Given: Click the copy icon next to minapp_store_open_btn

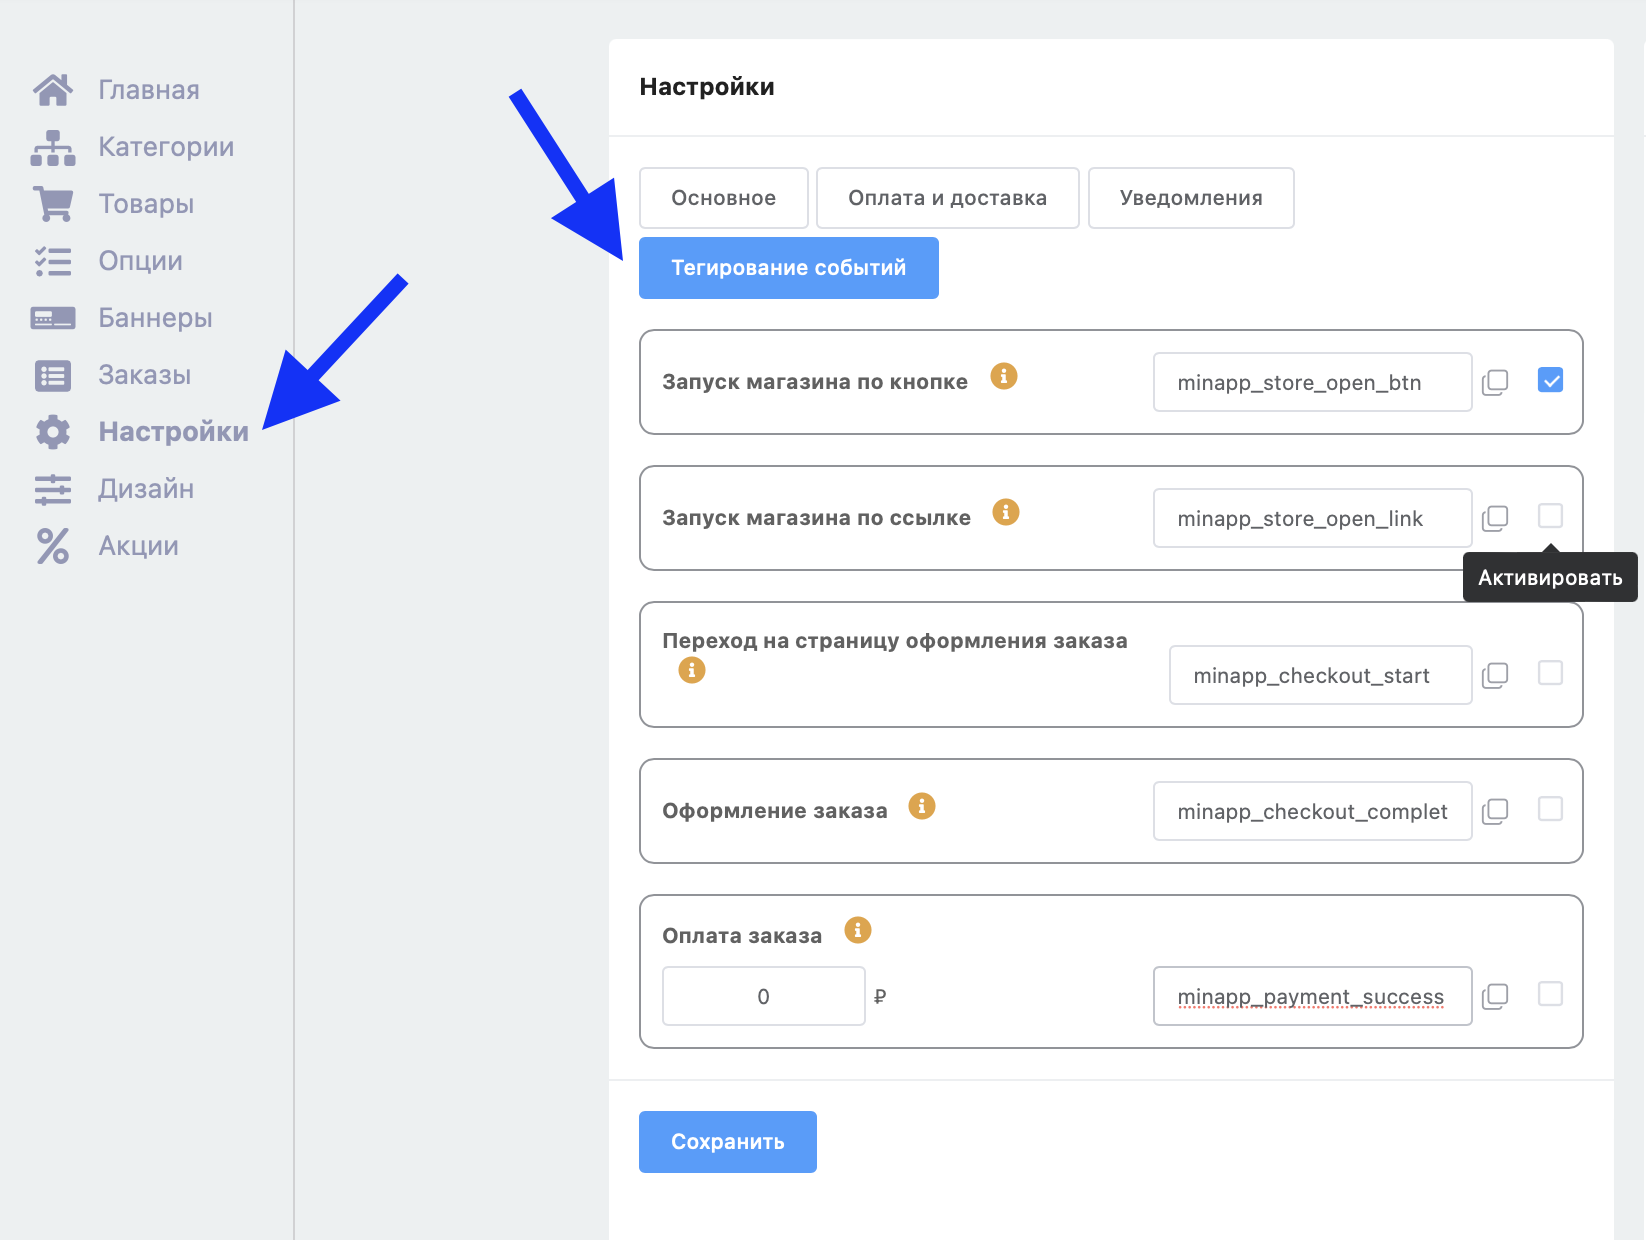Looking at the screenshot, I should coord(1495,382).
